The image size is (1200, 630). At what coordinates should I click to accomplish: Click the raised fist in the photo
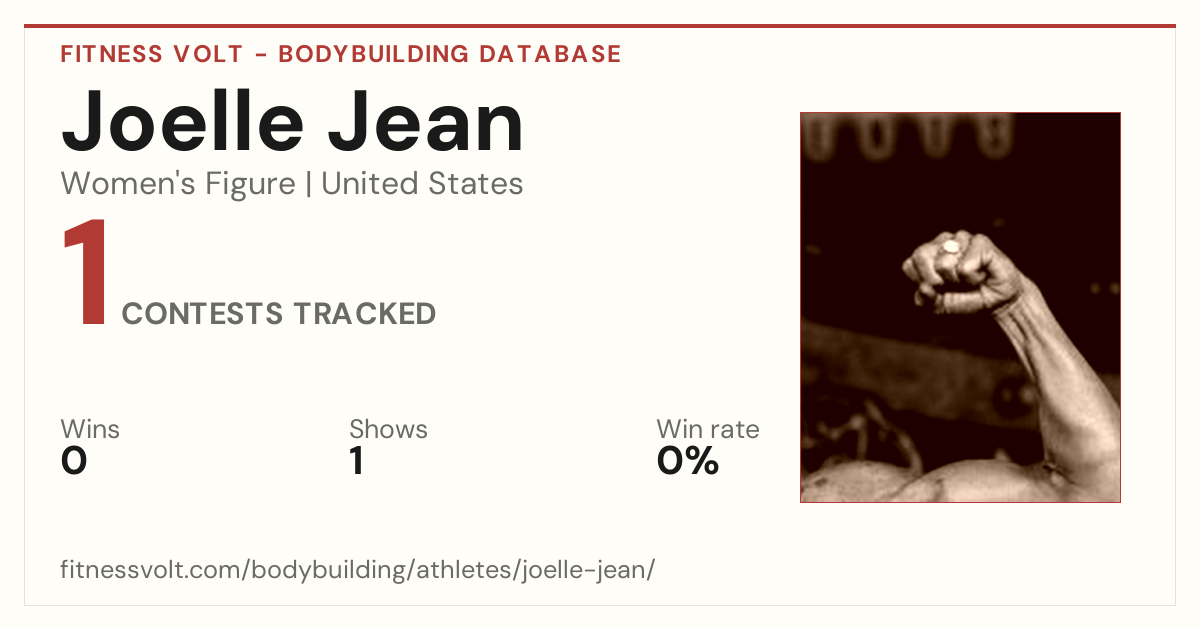click(x=950, y=270)
